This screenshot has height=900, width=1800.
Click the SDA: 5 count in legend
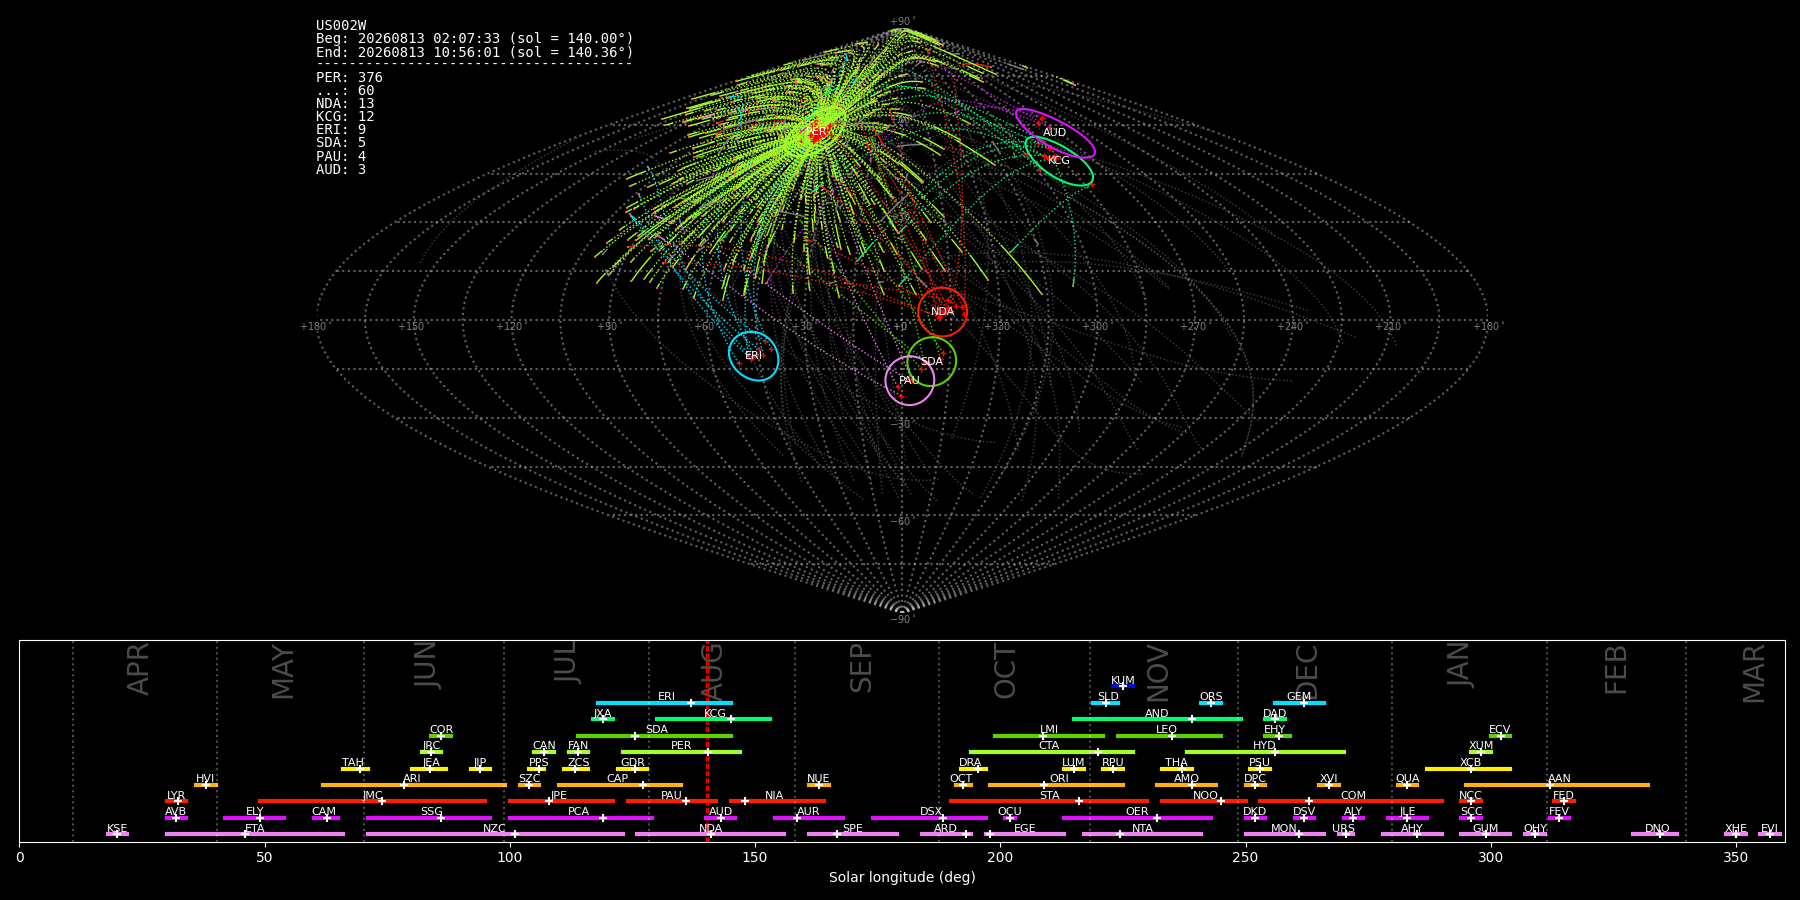(x=341, y=143)
